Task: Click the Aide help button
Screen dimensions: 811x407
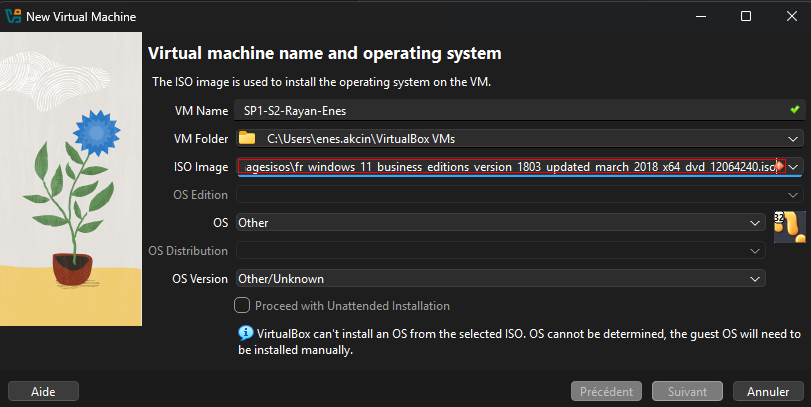Action: (43, 391)
